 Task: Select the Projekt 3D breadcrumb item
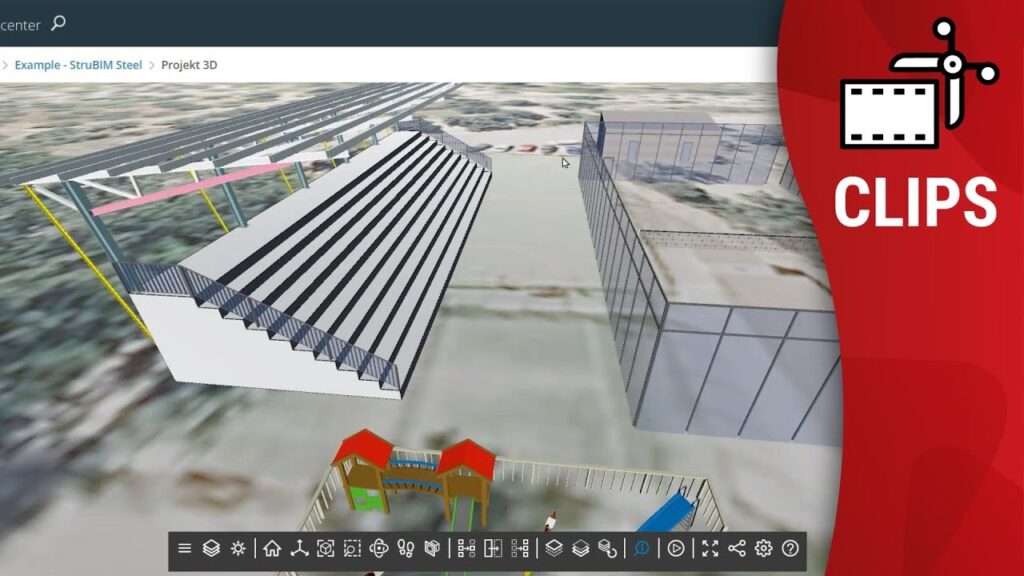[x=189, y=65]
